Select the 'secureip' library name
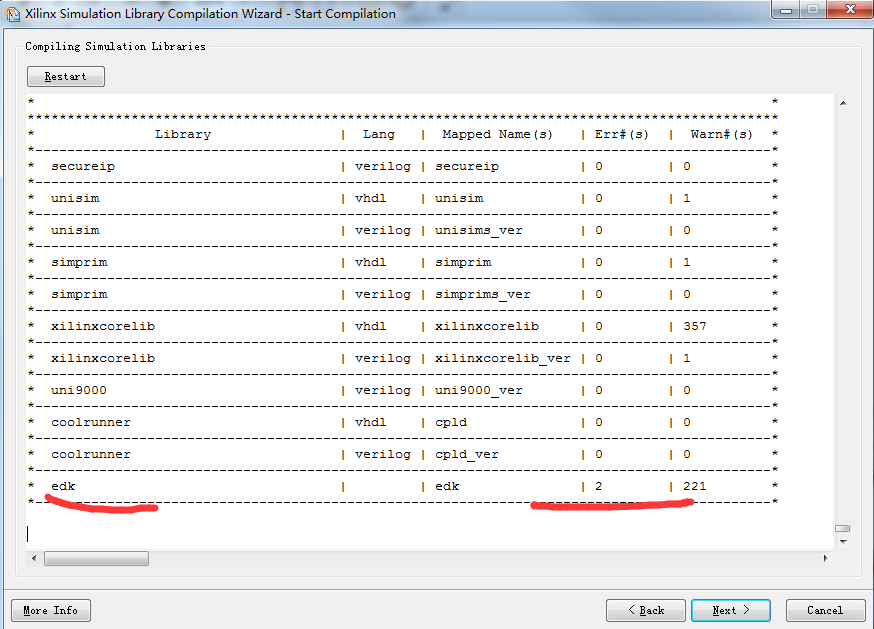Screen dimensions: 874x629 click(83, 167)
